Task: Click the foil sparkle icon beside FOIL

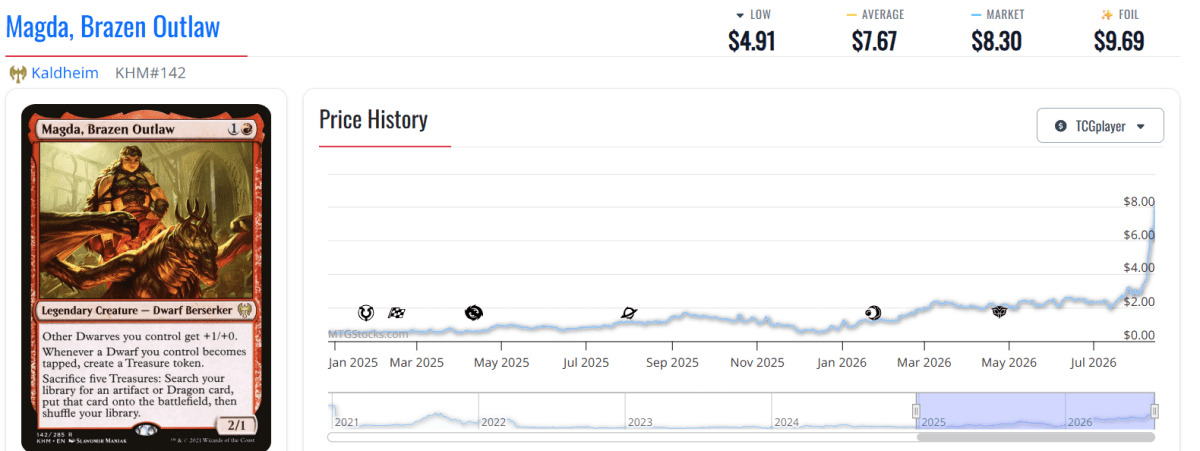Action: pyautogui.click(x=1106, y=15)
